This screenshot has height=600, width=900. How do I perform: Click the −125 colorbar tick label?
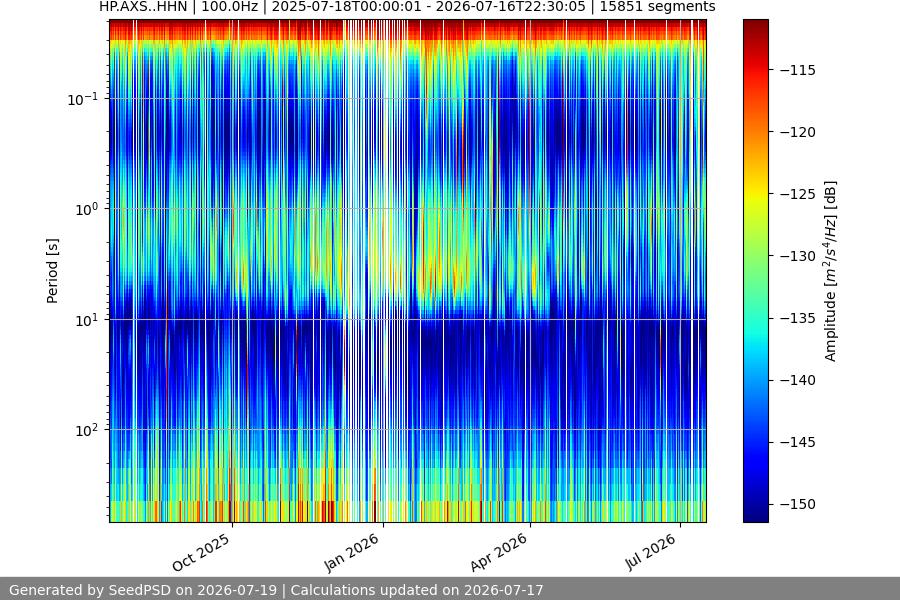pos(798,194)
